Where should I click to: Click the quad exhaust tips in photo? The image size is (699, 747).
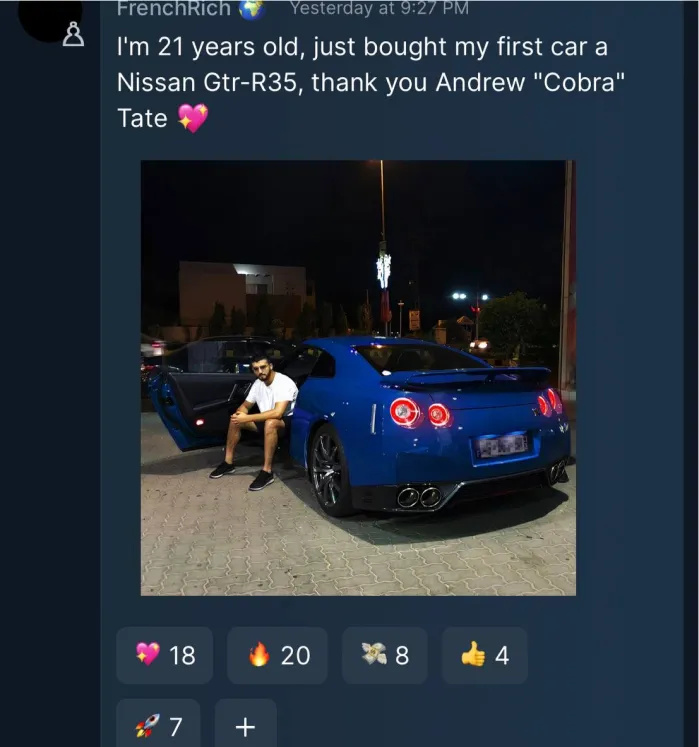(419, 497)
